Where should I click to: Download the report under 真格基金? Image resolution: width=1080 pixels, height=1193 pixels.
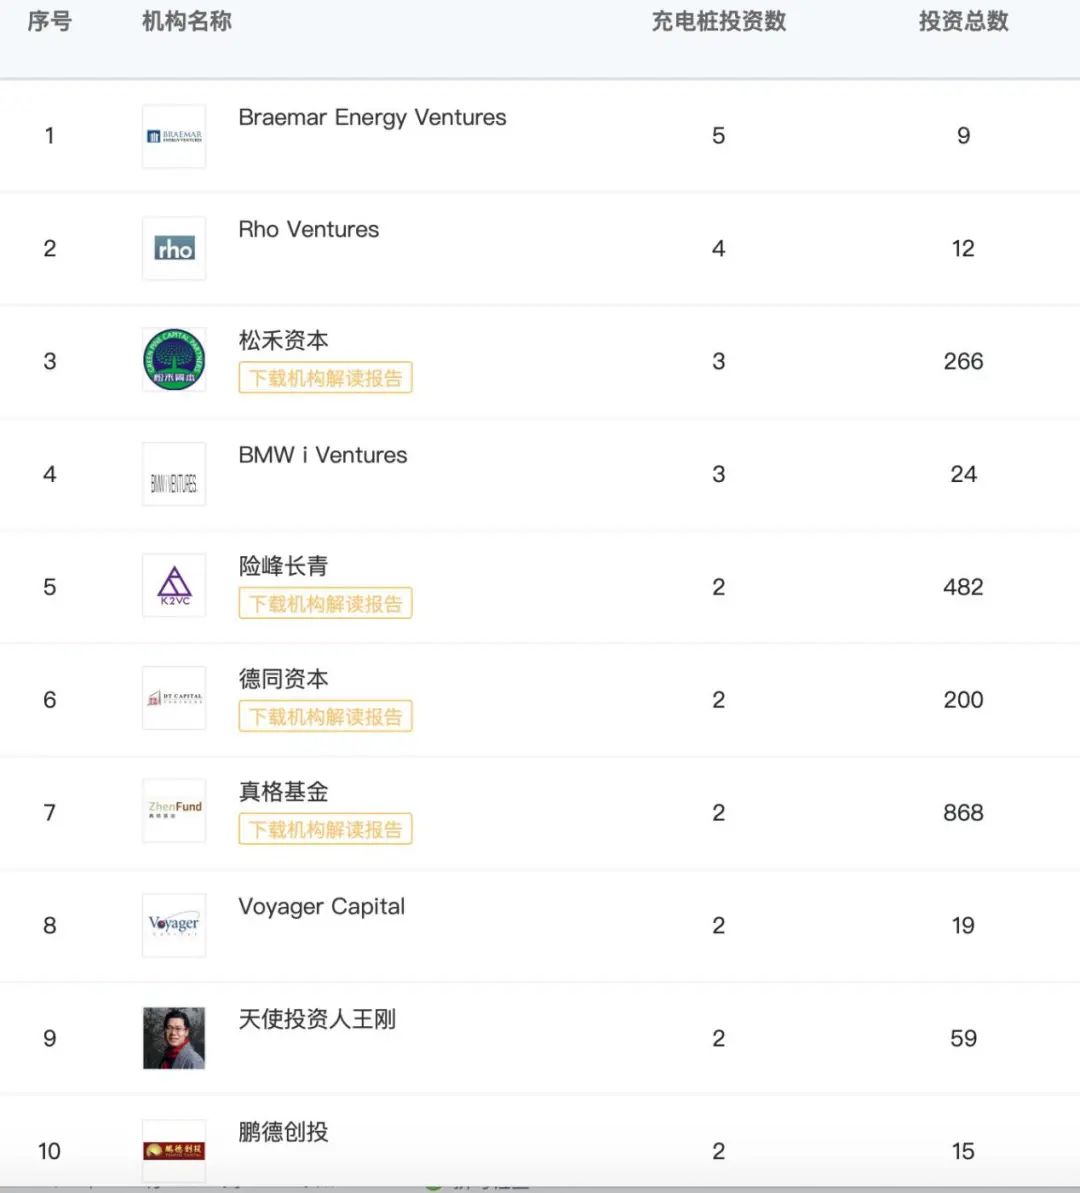click(x=325, y=829)
